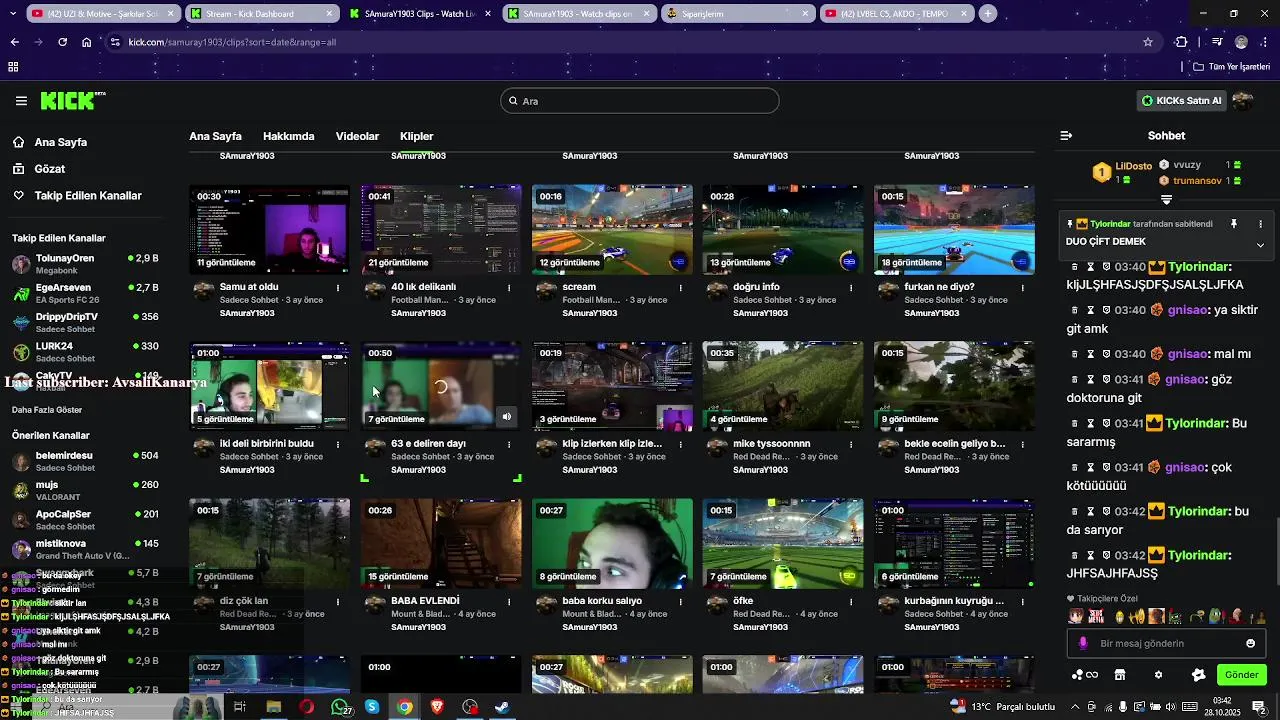Image resolution: width=1280 pixels, height=720 pixels.
Task: Bookmark this page with the star icon
Action: 1148,42
